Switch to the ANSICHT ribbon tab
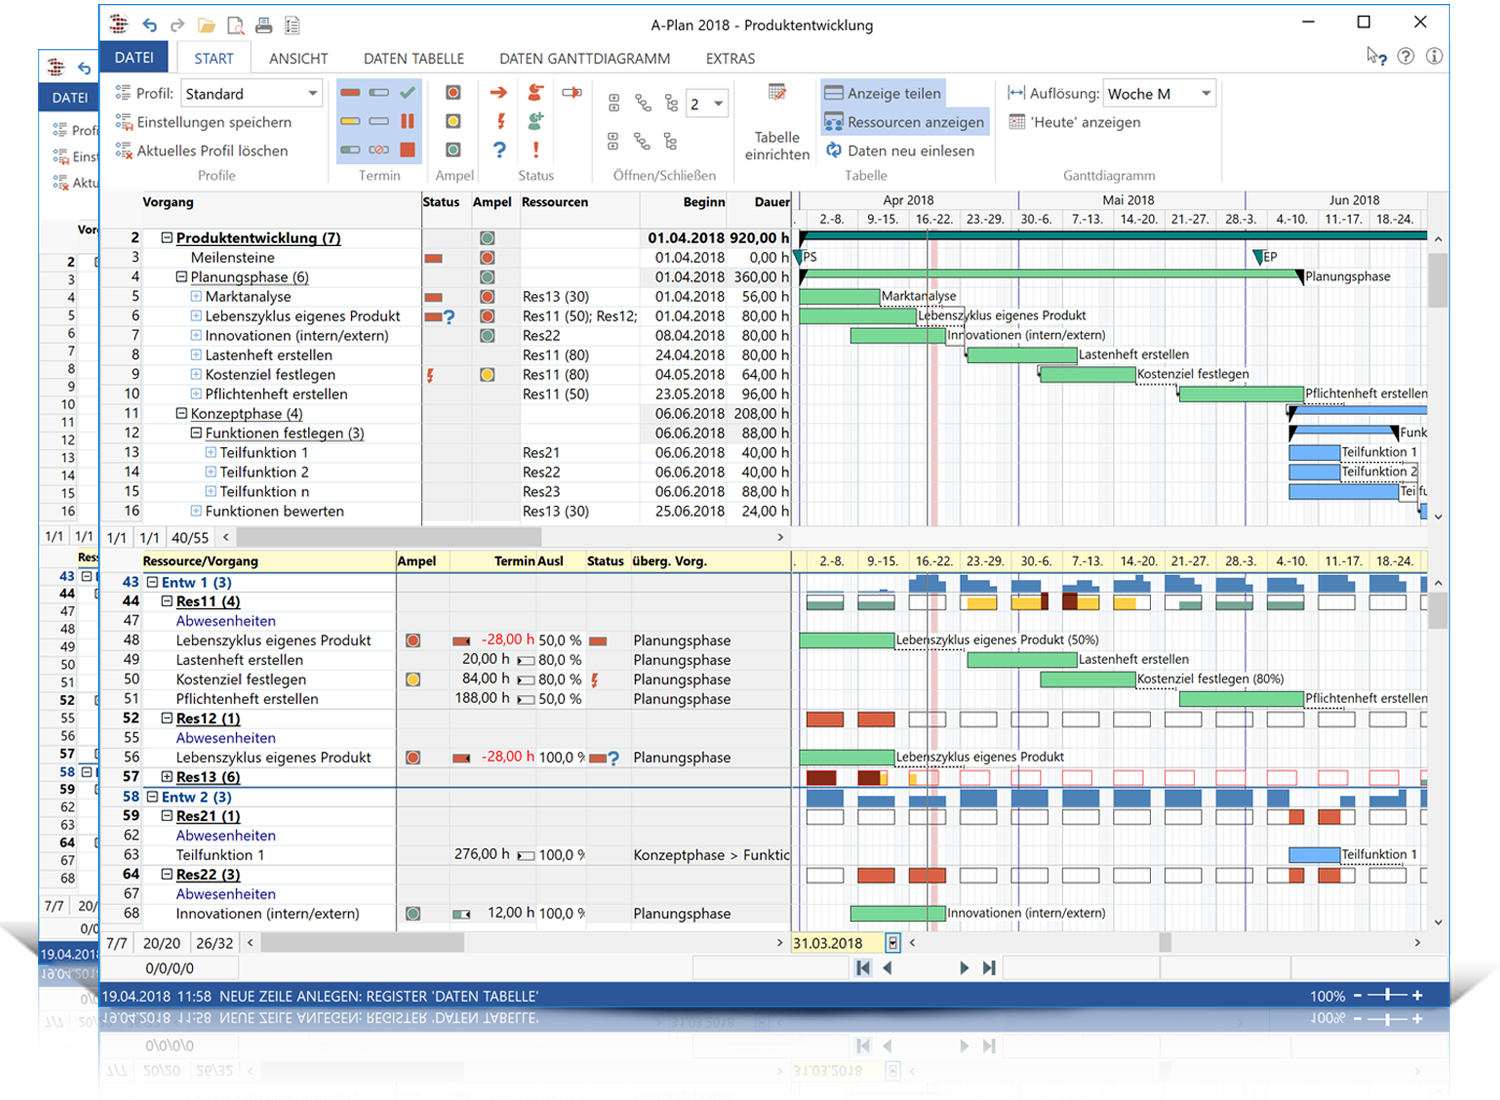1500x1100 pixels. coord(298,59)
